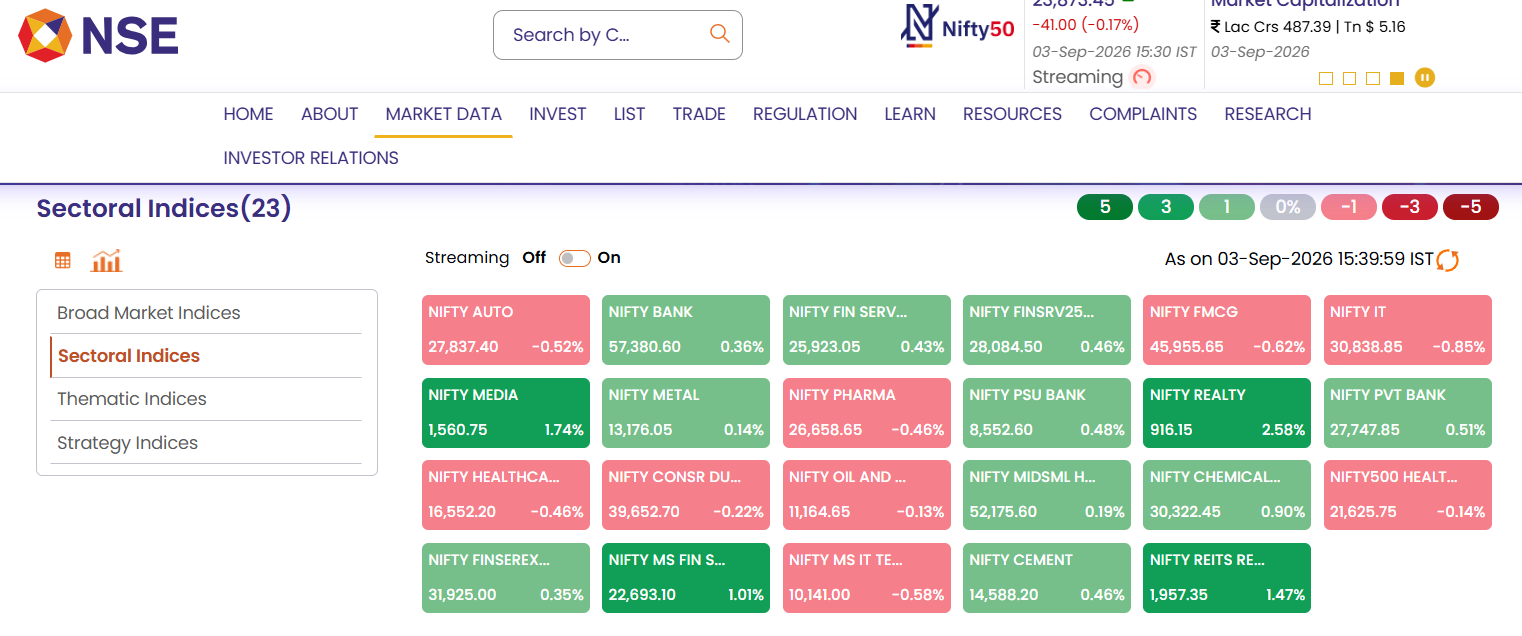Open the TRADE menu
Image resolution: width=1522 pixels, height=636 pixels.
tap(699, 114)
